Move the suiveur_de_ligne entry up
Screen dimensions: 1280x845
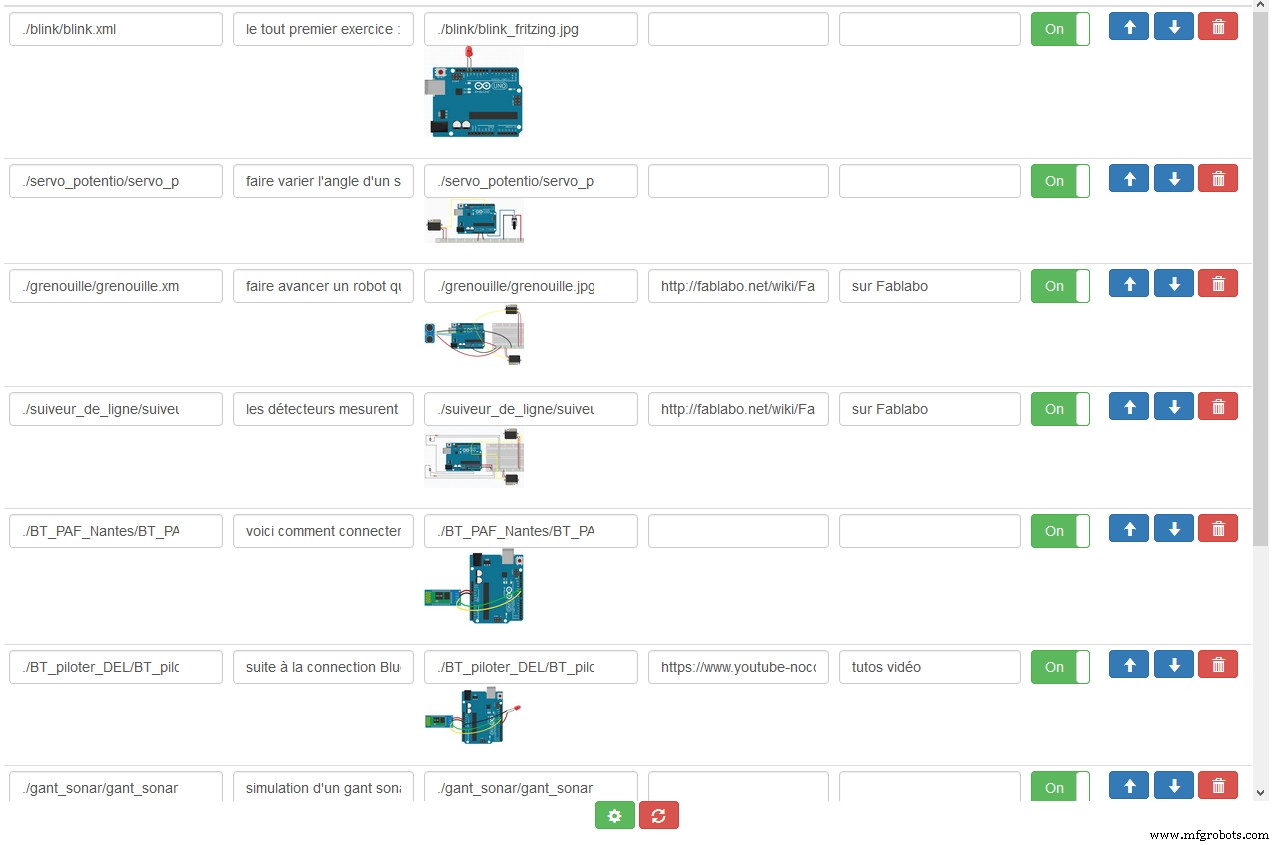pos(1128,406)
